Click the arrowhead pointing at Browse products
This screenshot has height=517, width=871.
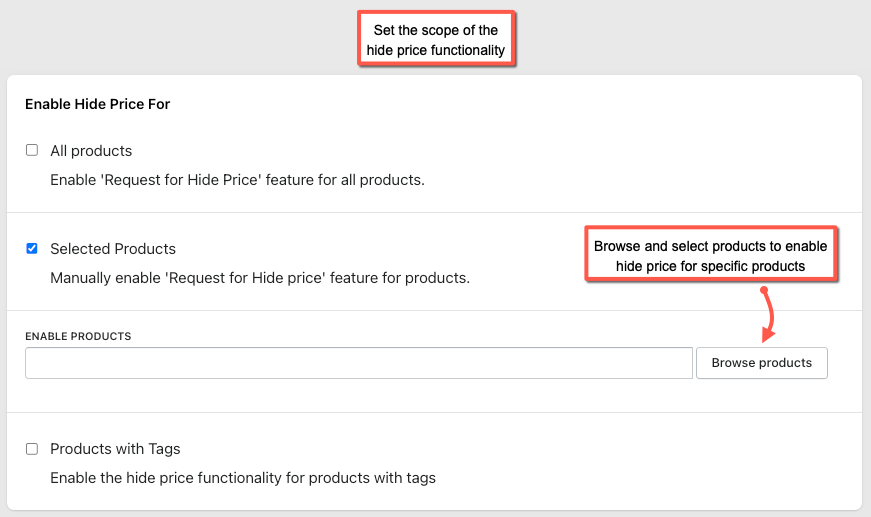768,335
